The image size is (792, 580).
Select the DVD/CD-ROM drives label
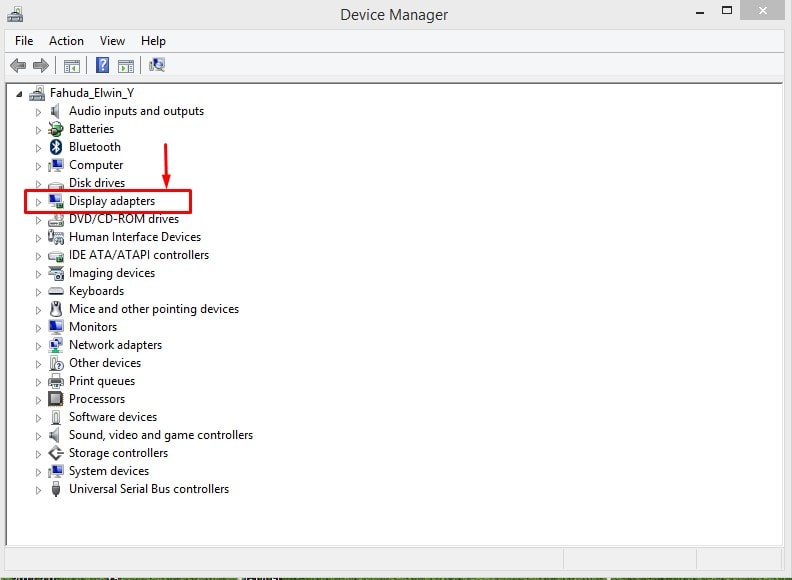click(x=124, y=219)
